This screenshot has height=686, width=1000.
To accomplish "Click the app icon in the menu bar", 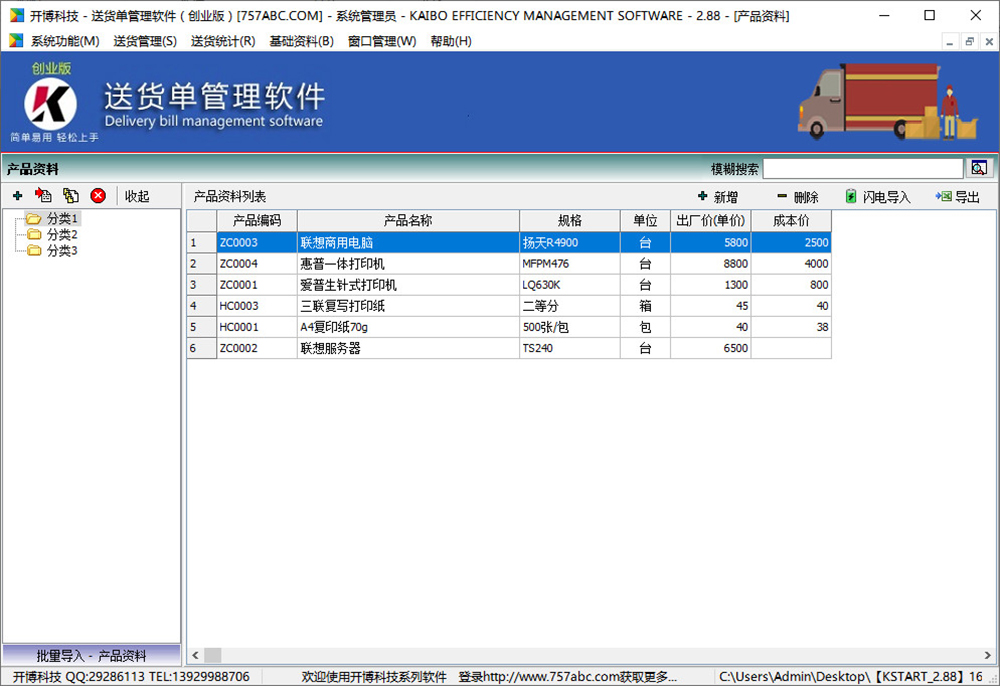I will pyautogui.click(x=16, y=41).
